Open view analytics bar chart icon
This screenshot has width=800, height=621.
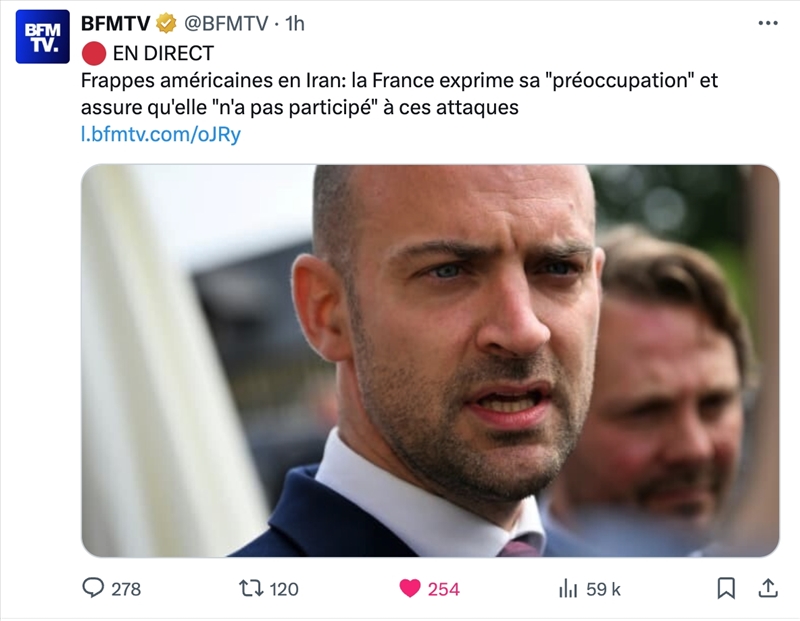coord(568,589)
